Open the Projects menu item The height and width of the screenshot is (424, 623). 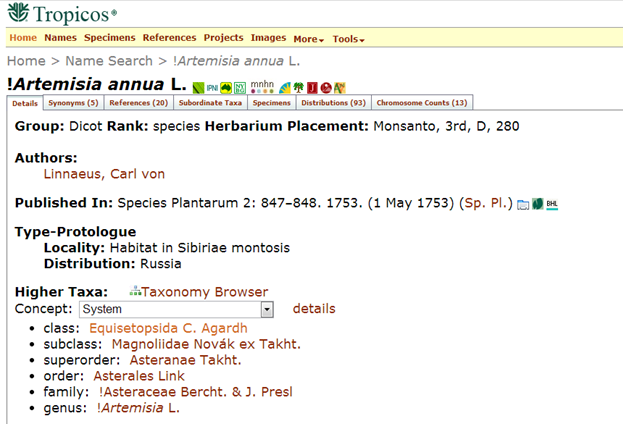pyautogui.click(x=224, y=38)
